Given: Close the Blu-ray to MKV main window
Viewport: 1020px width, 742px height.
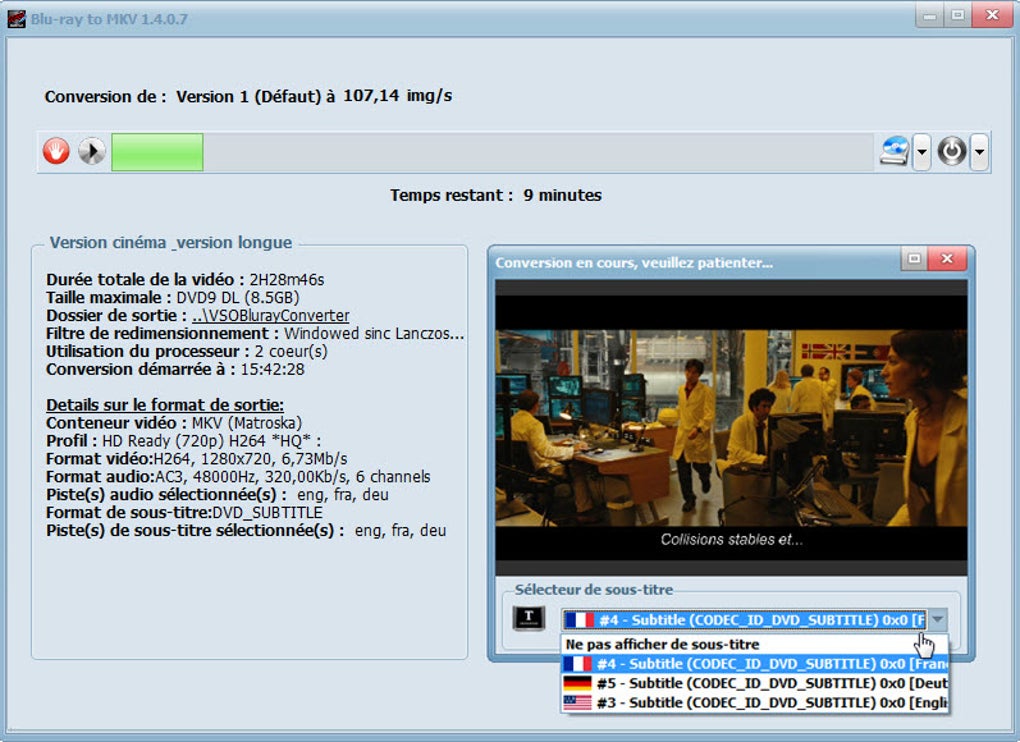Looking at the screenshot, I should [992, 16].
